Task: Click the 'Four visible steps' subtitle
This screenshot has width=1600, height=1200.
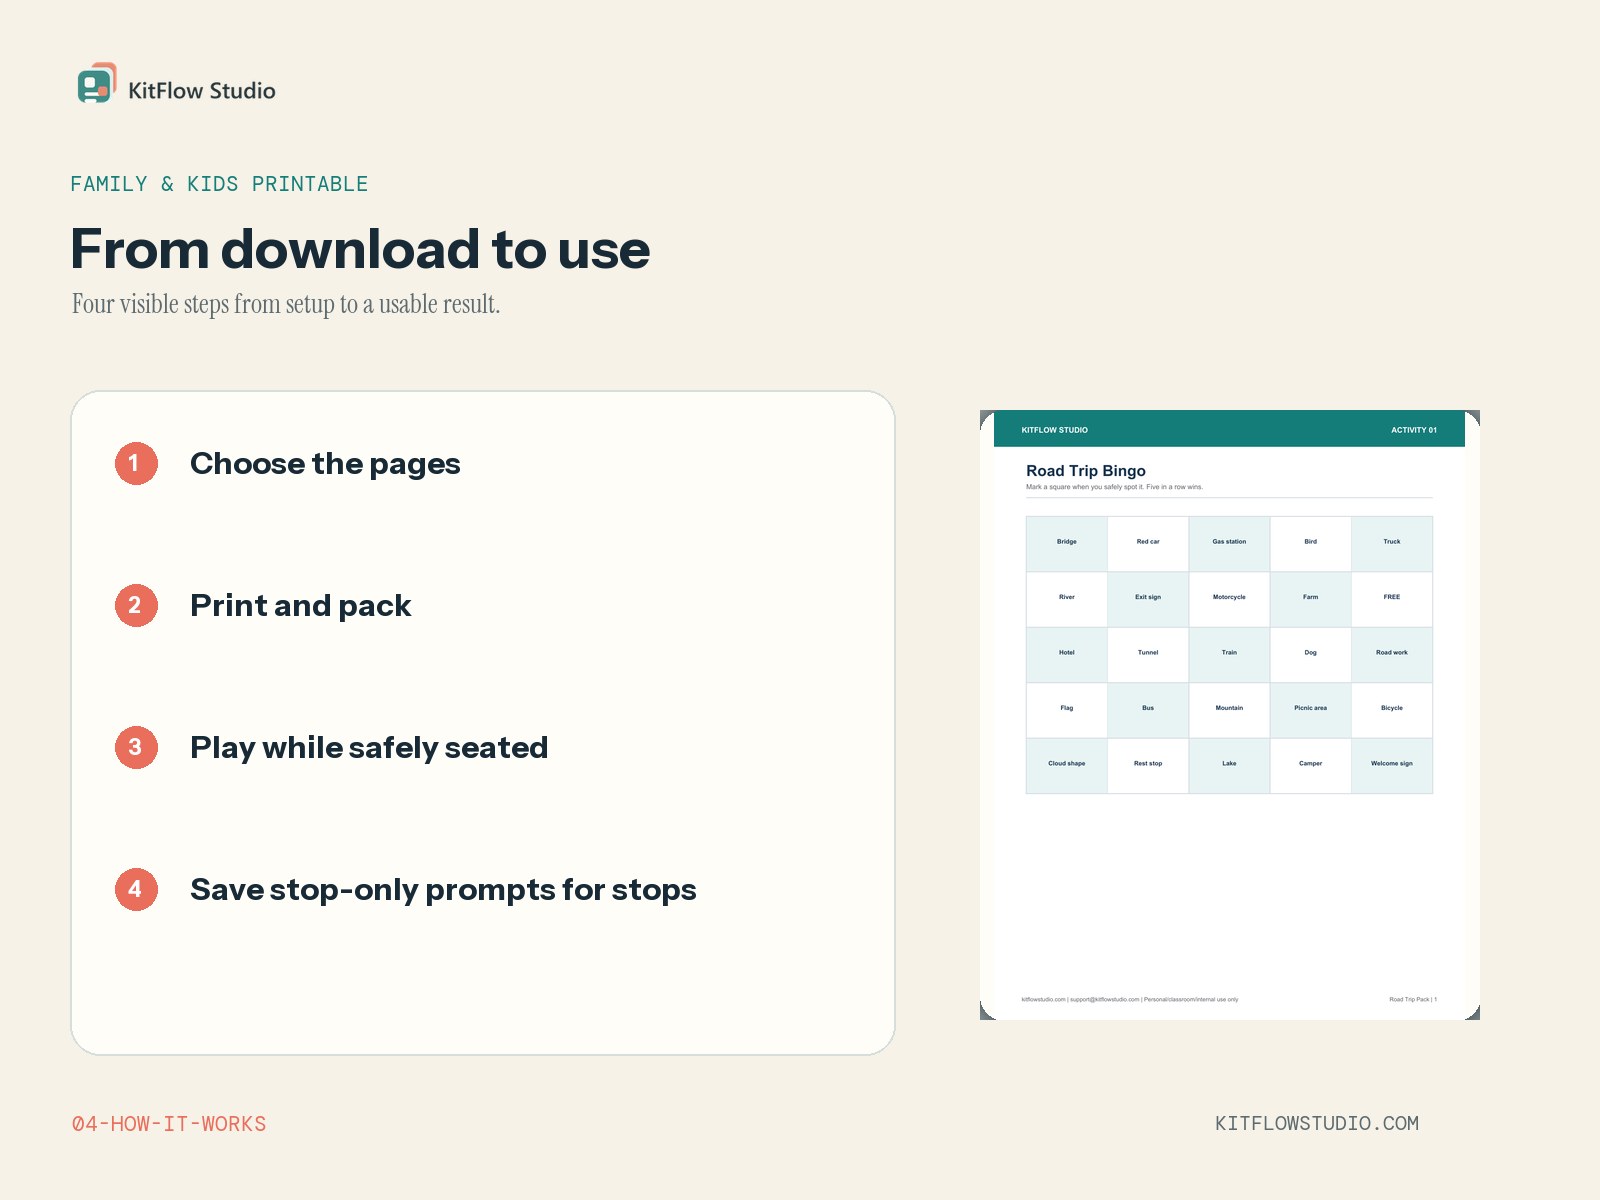Action: tap(286, 304)
